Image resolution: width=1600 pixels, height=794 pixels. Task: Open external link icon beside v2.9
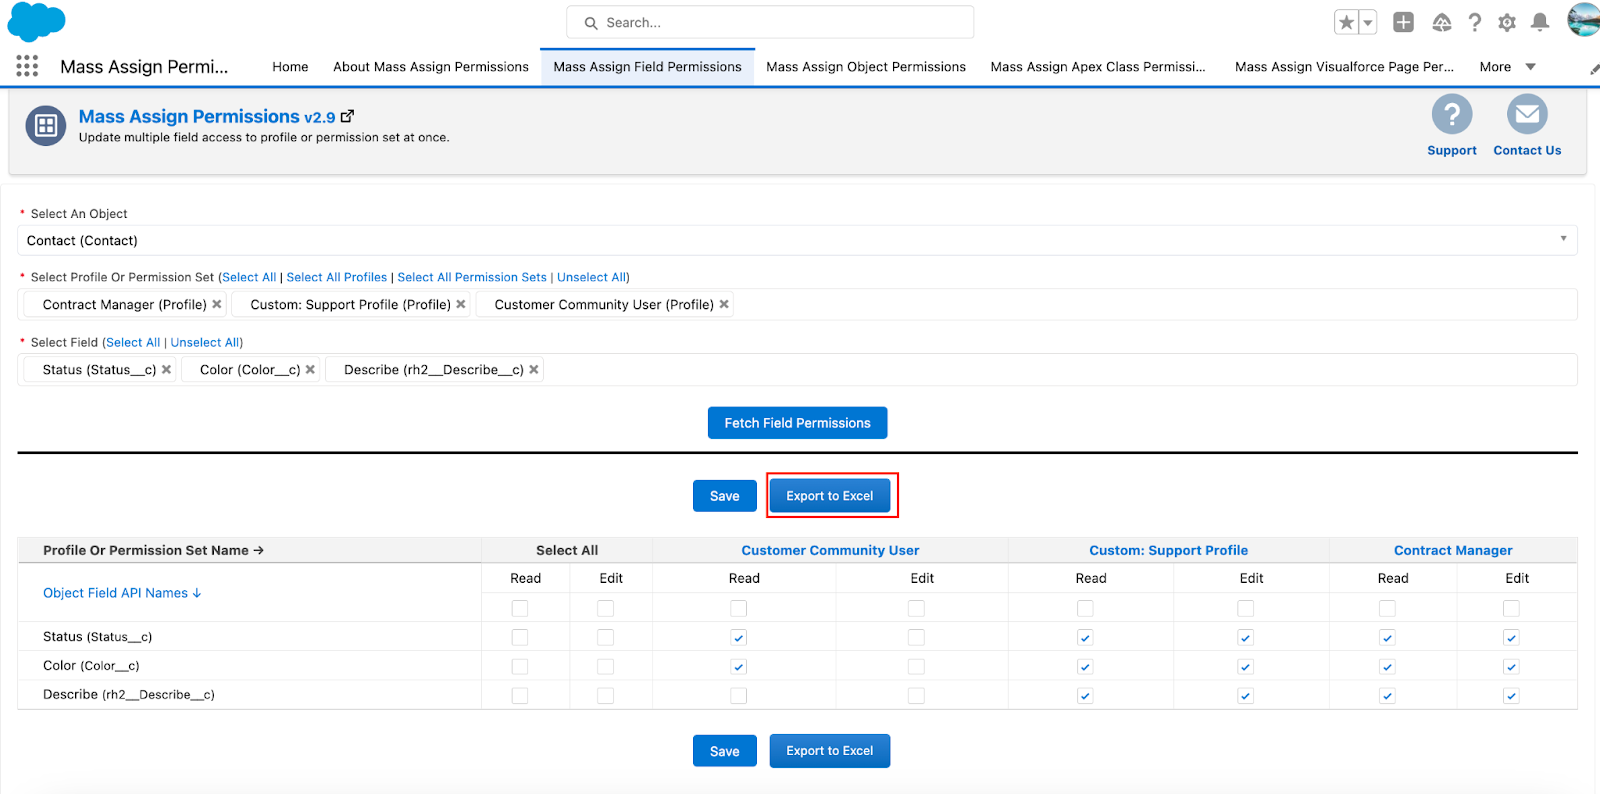[x=347, y=116]
